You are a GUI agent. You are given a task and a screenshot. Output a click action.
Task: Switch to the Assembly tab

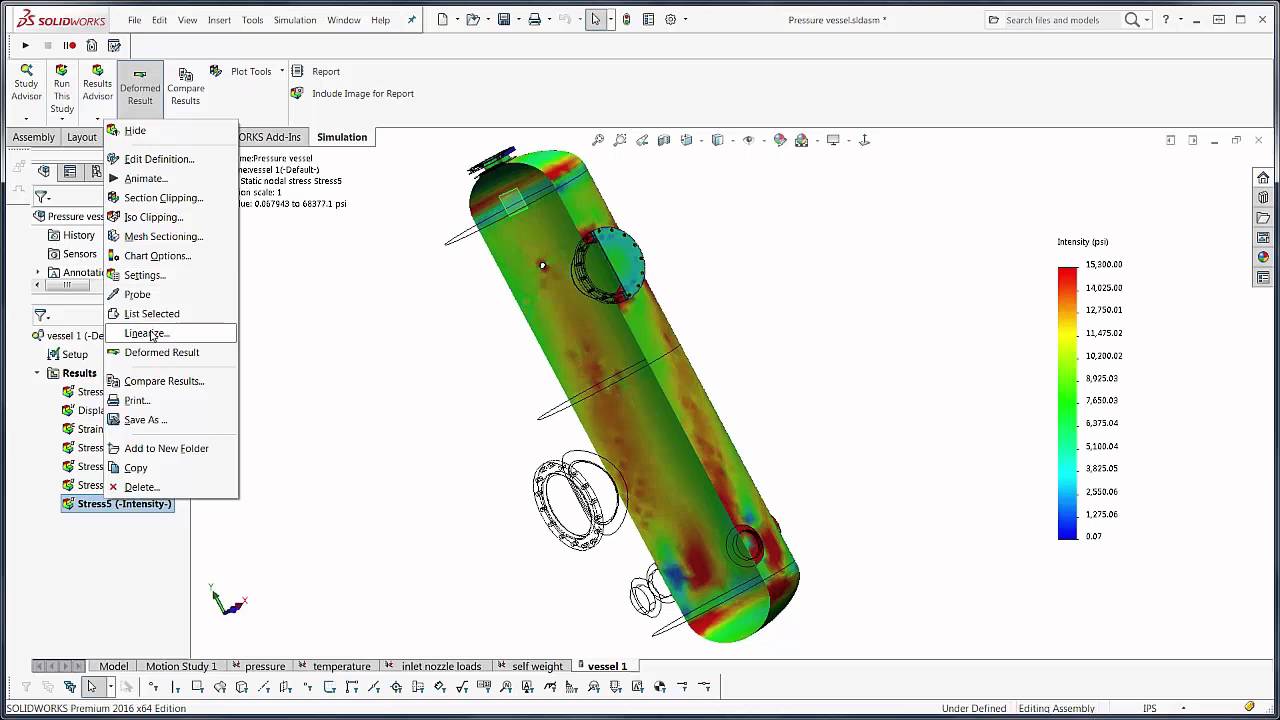pyautogui.click(x=33, y=137)
